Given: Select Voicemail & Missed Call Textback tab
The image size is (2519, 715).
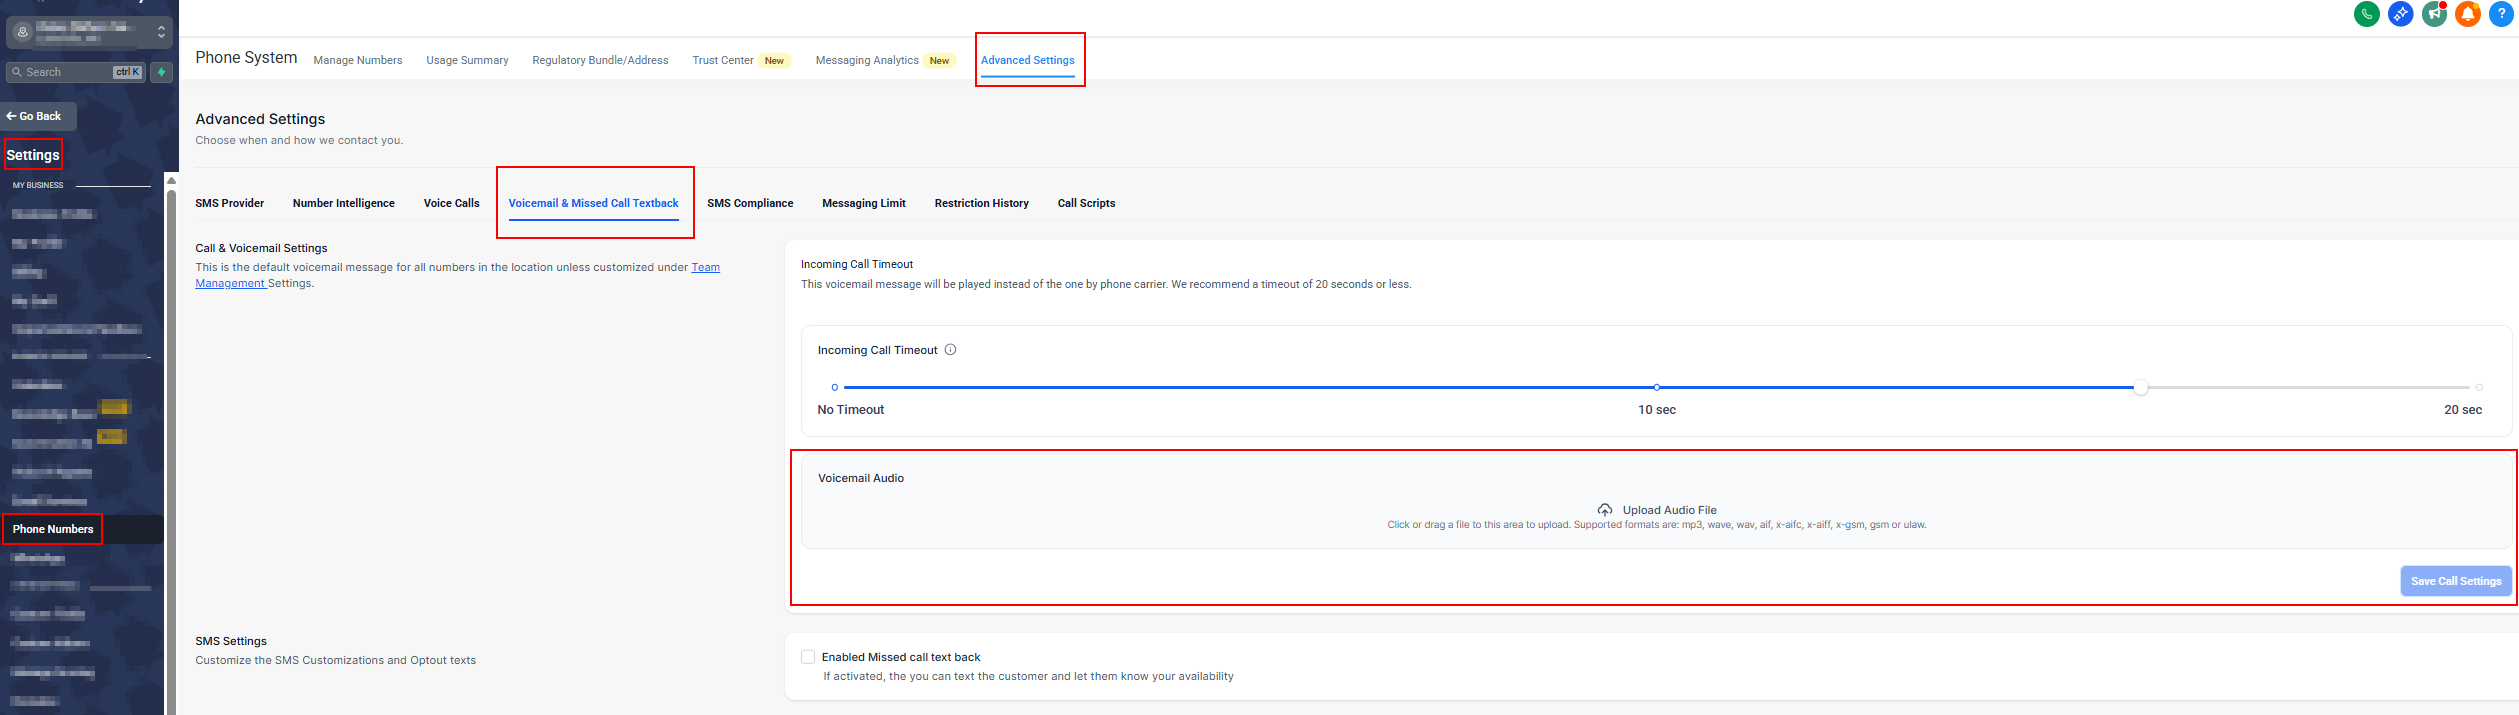Looking at the screenshot, I should (x=594, y=203).
